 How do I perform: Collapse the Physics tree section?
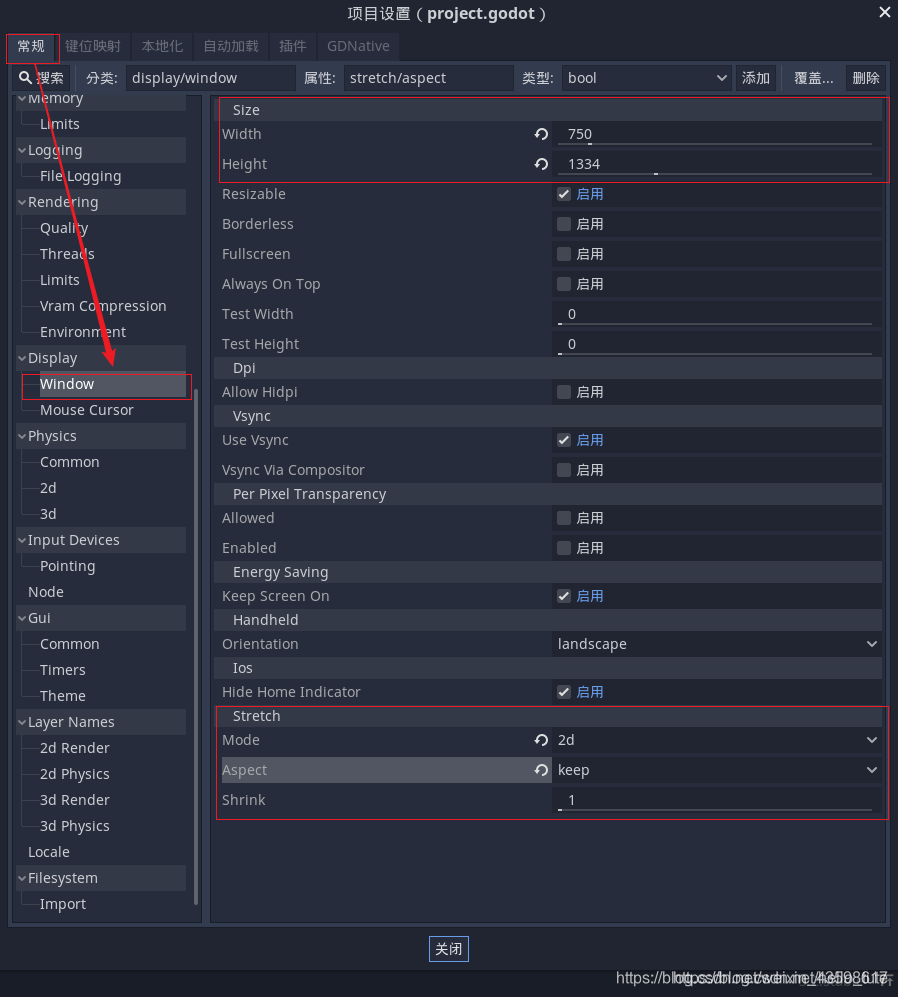pos(22,436)
